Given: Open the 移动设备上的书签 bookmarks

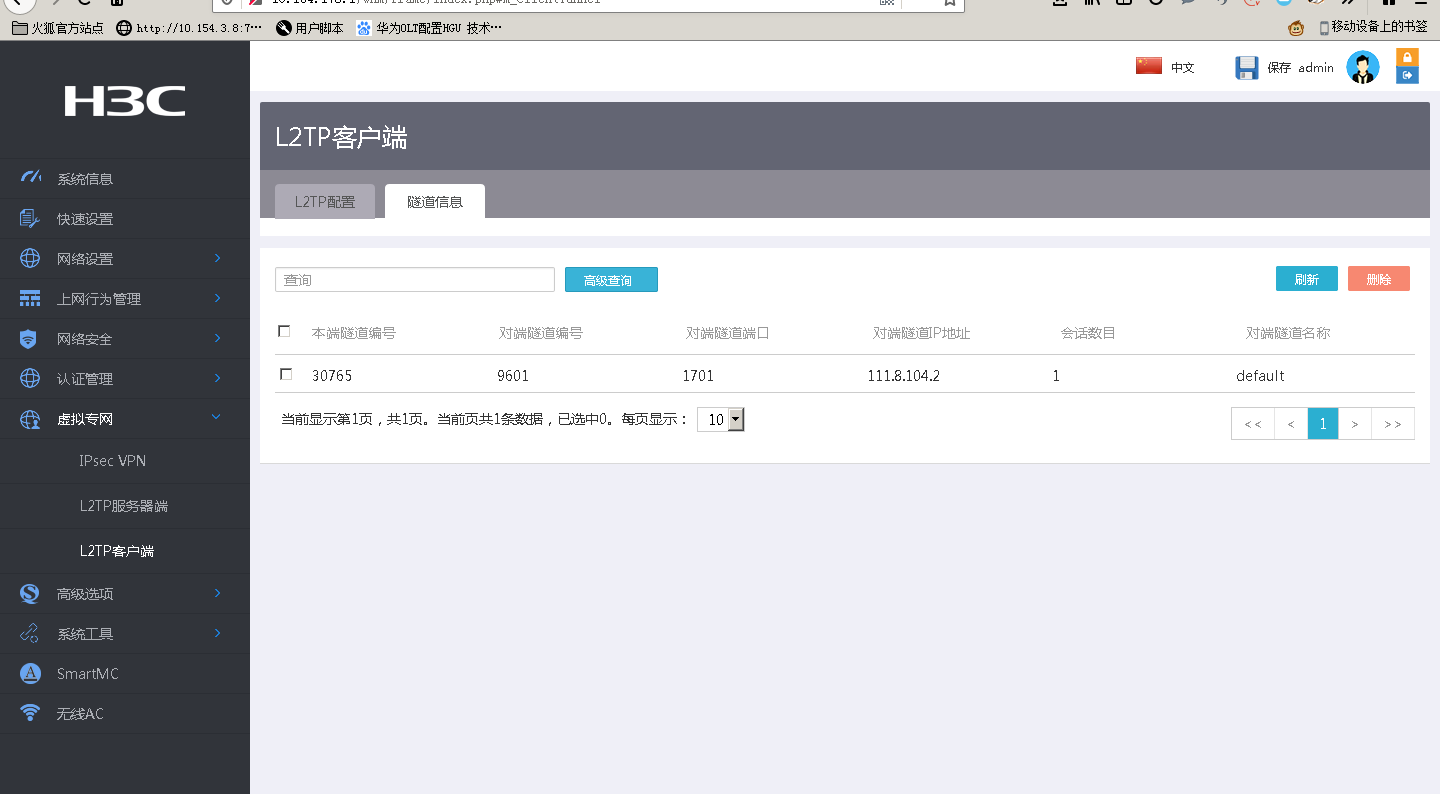Looking at the screenshot, I should 1373,27.
